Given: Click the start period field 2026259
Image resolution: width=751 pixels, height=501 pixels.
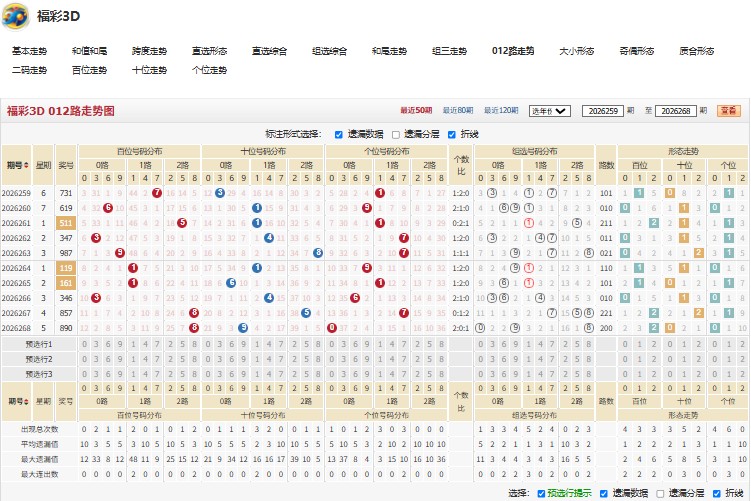Looking at the screenshot, I should point(603,111).
